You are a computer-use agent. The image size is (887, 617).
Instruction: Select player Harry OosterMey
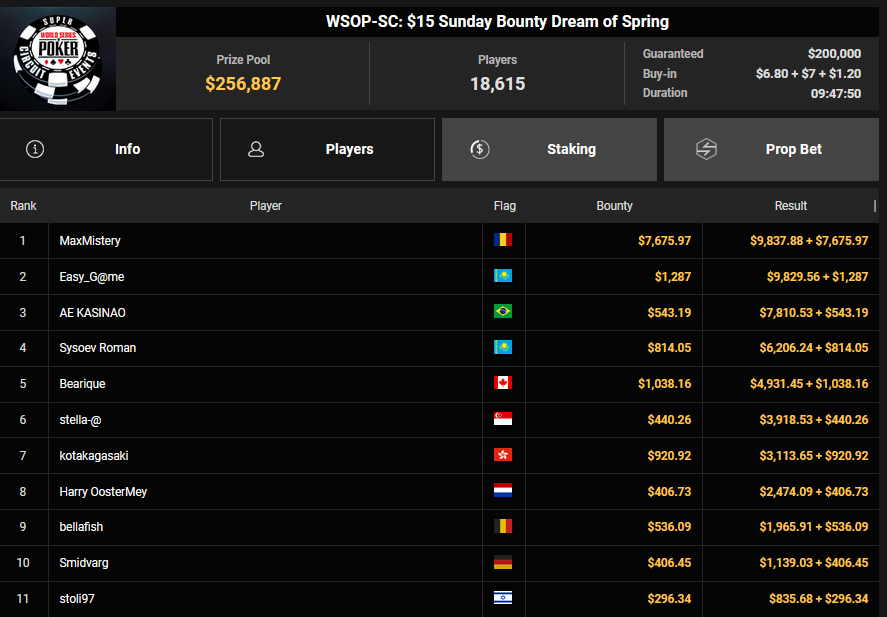click(103, 492)
